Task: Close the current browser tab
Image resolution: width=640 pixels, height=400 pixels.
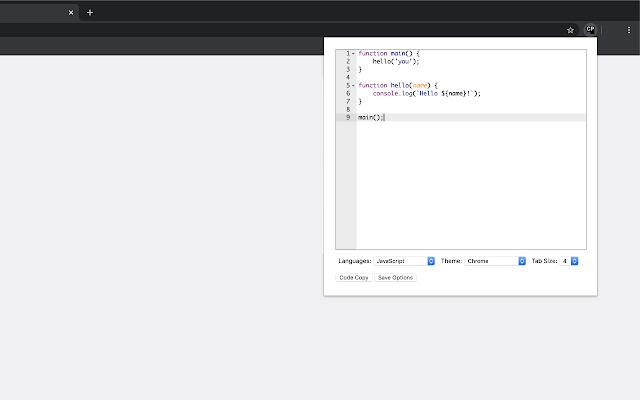Action: click(x=71, y=13)
